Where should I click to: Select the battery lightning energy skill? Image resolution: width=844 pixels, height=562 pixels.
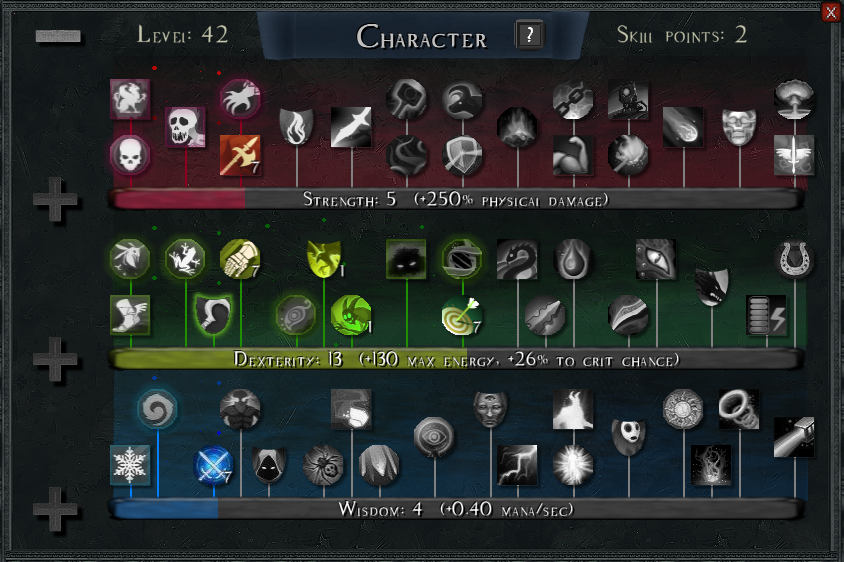(x=766, y=315)
